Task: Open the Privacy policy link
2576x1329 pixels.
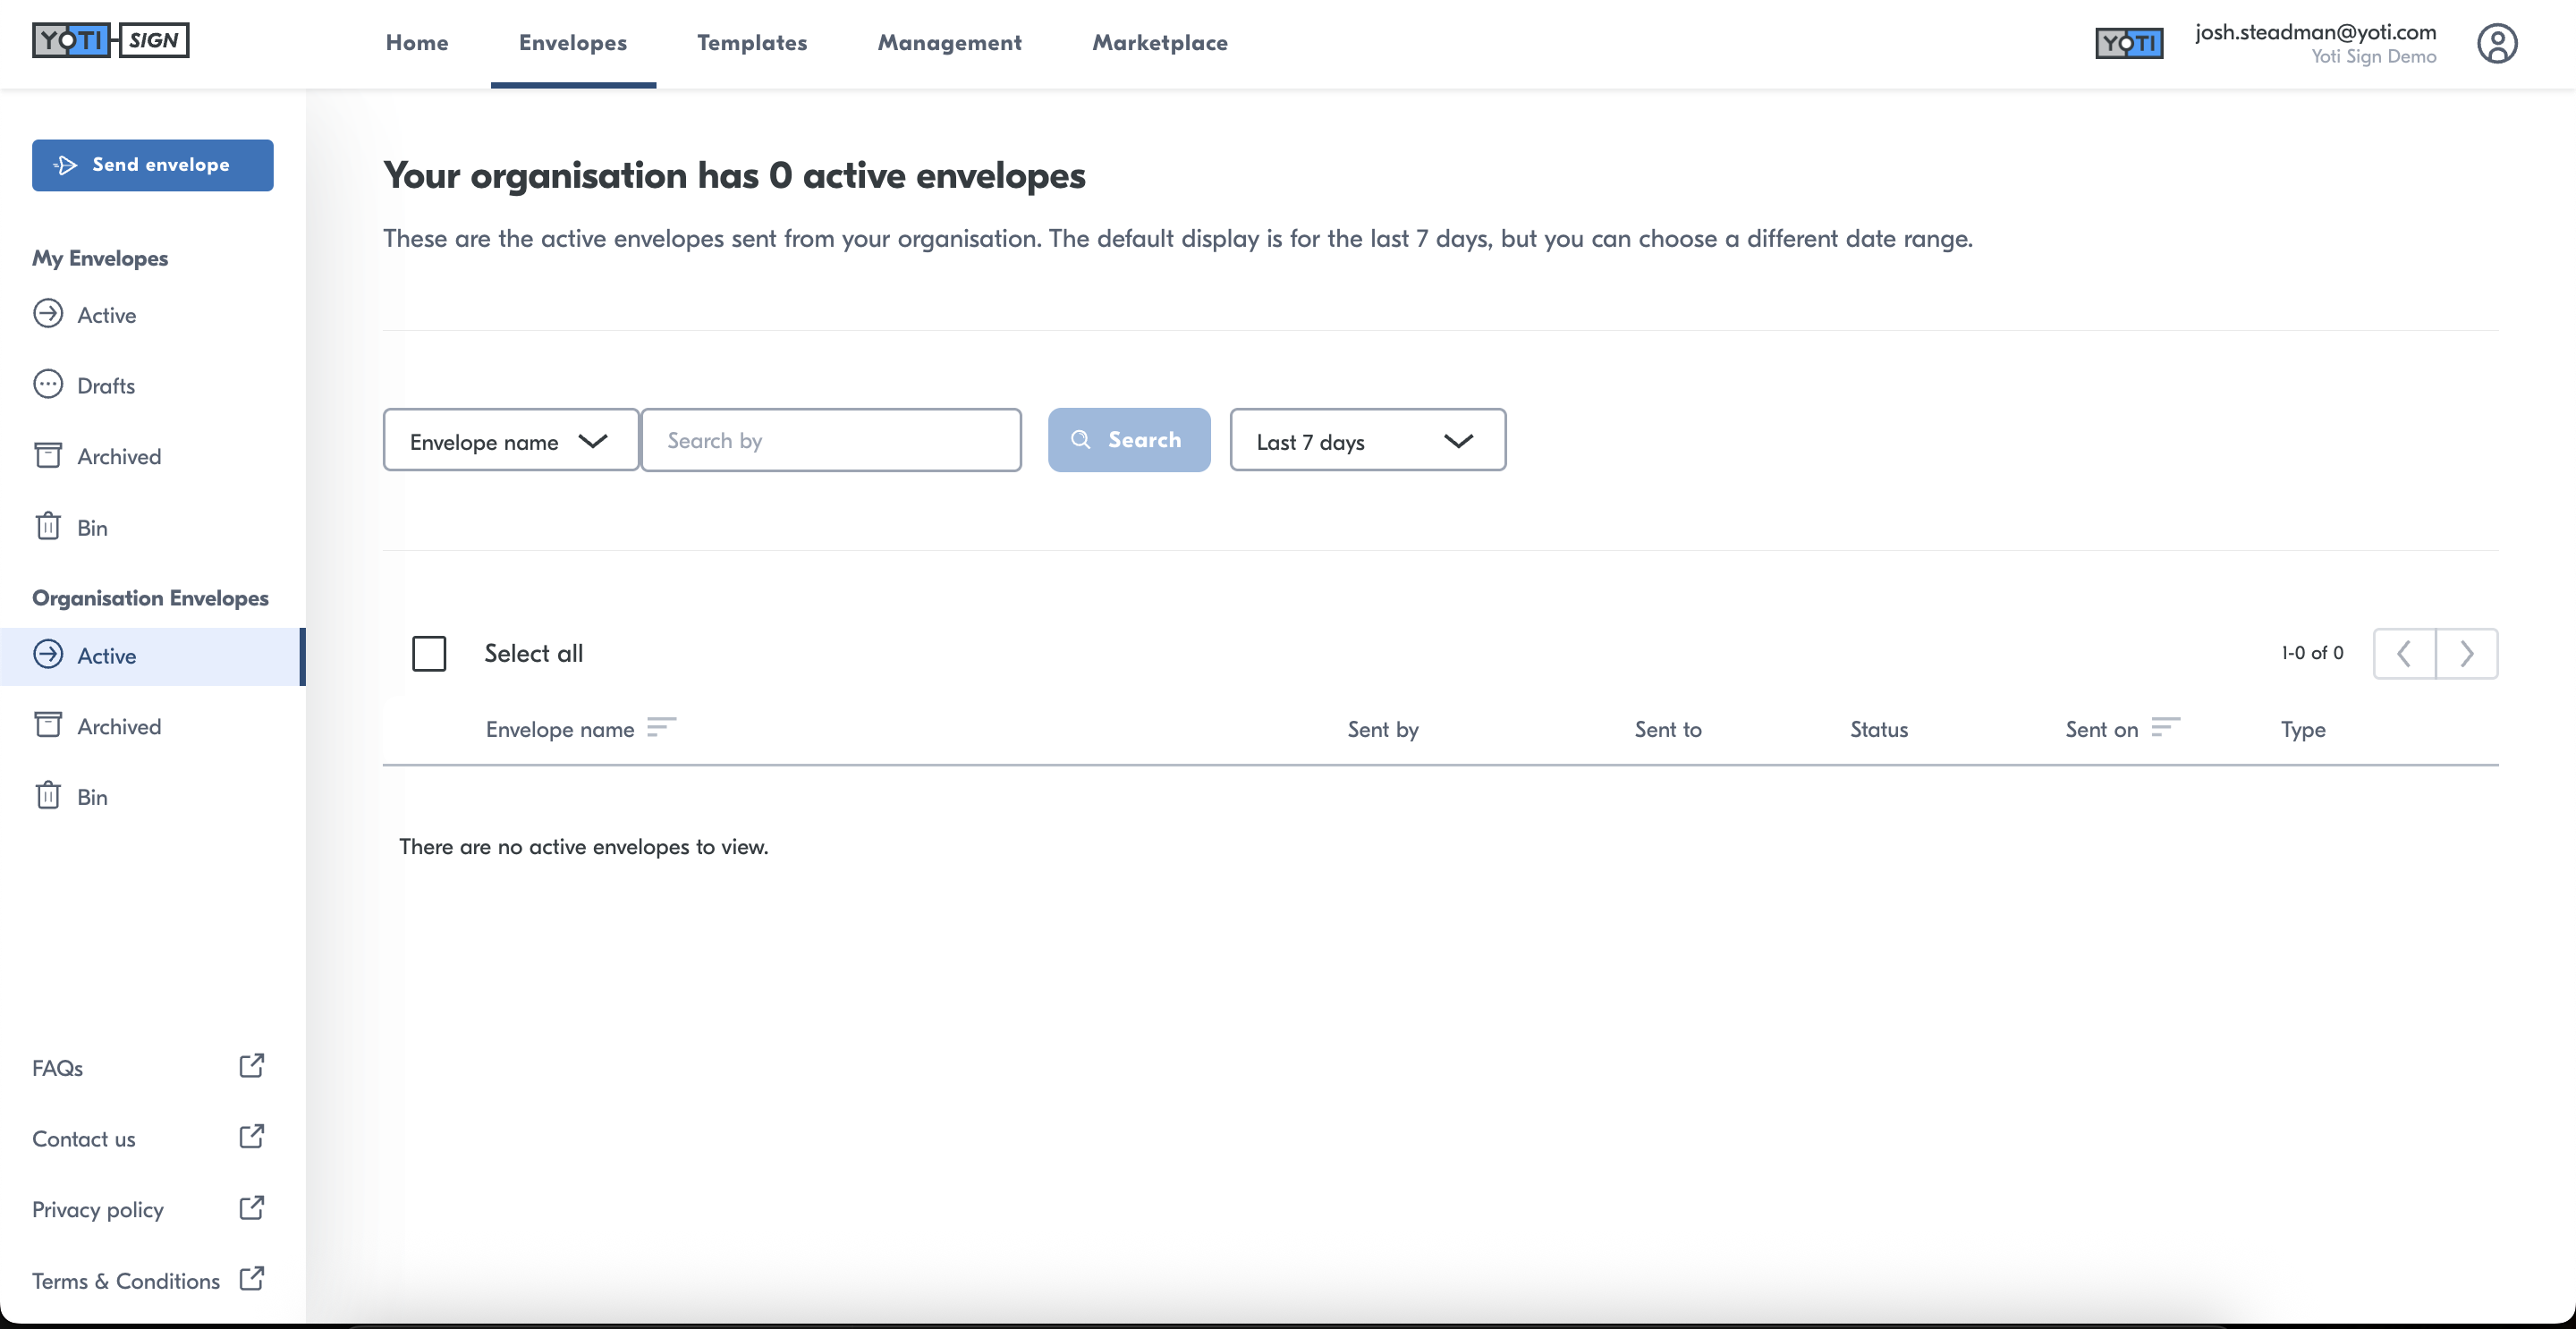Action: coord(98,1210)
